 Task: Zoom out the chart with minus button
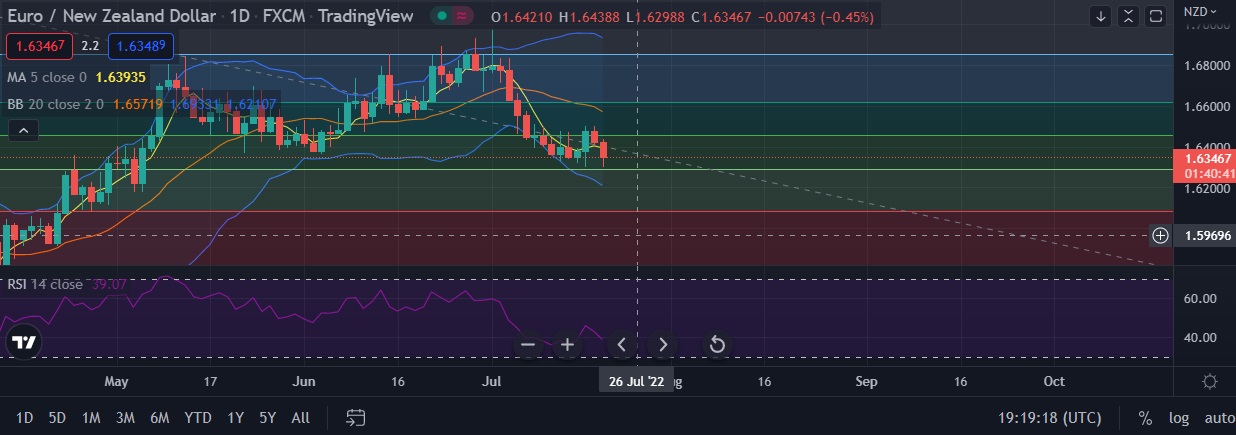529,345
